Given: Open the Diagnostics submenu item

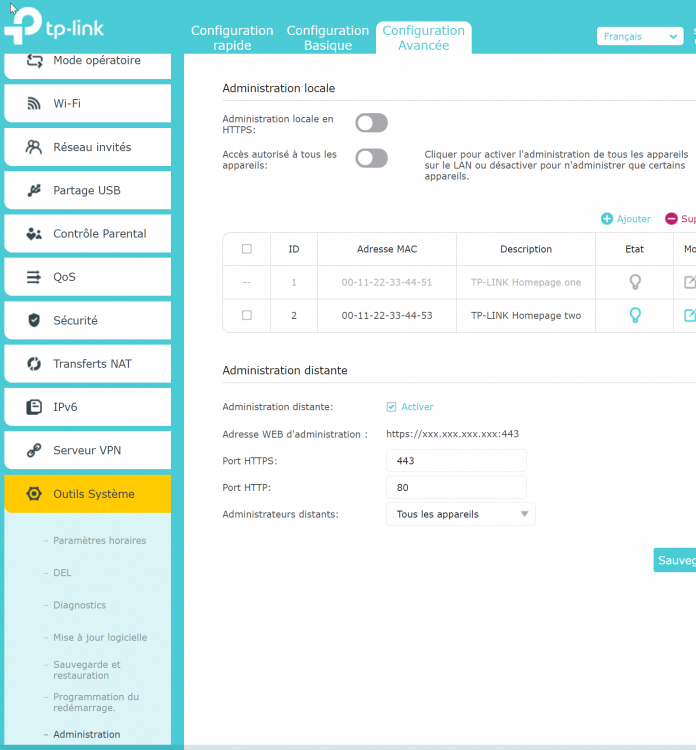Looking at the screenshot, I should tap(79, 605).
